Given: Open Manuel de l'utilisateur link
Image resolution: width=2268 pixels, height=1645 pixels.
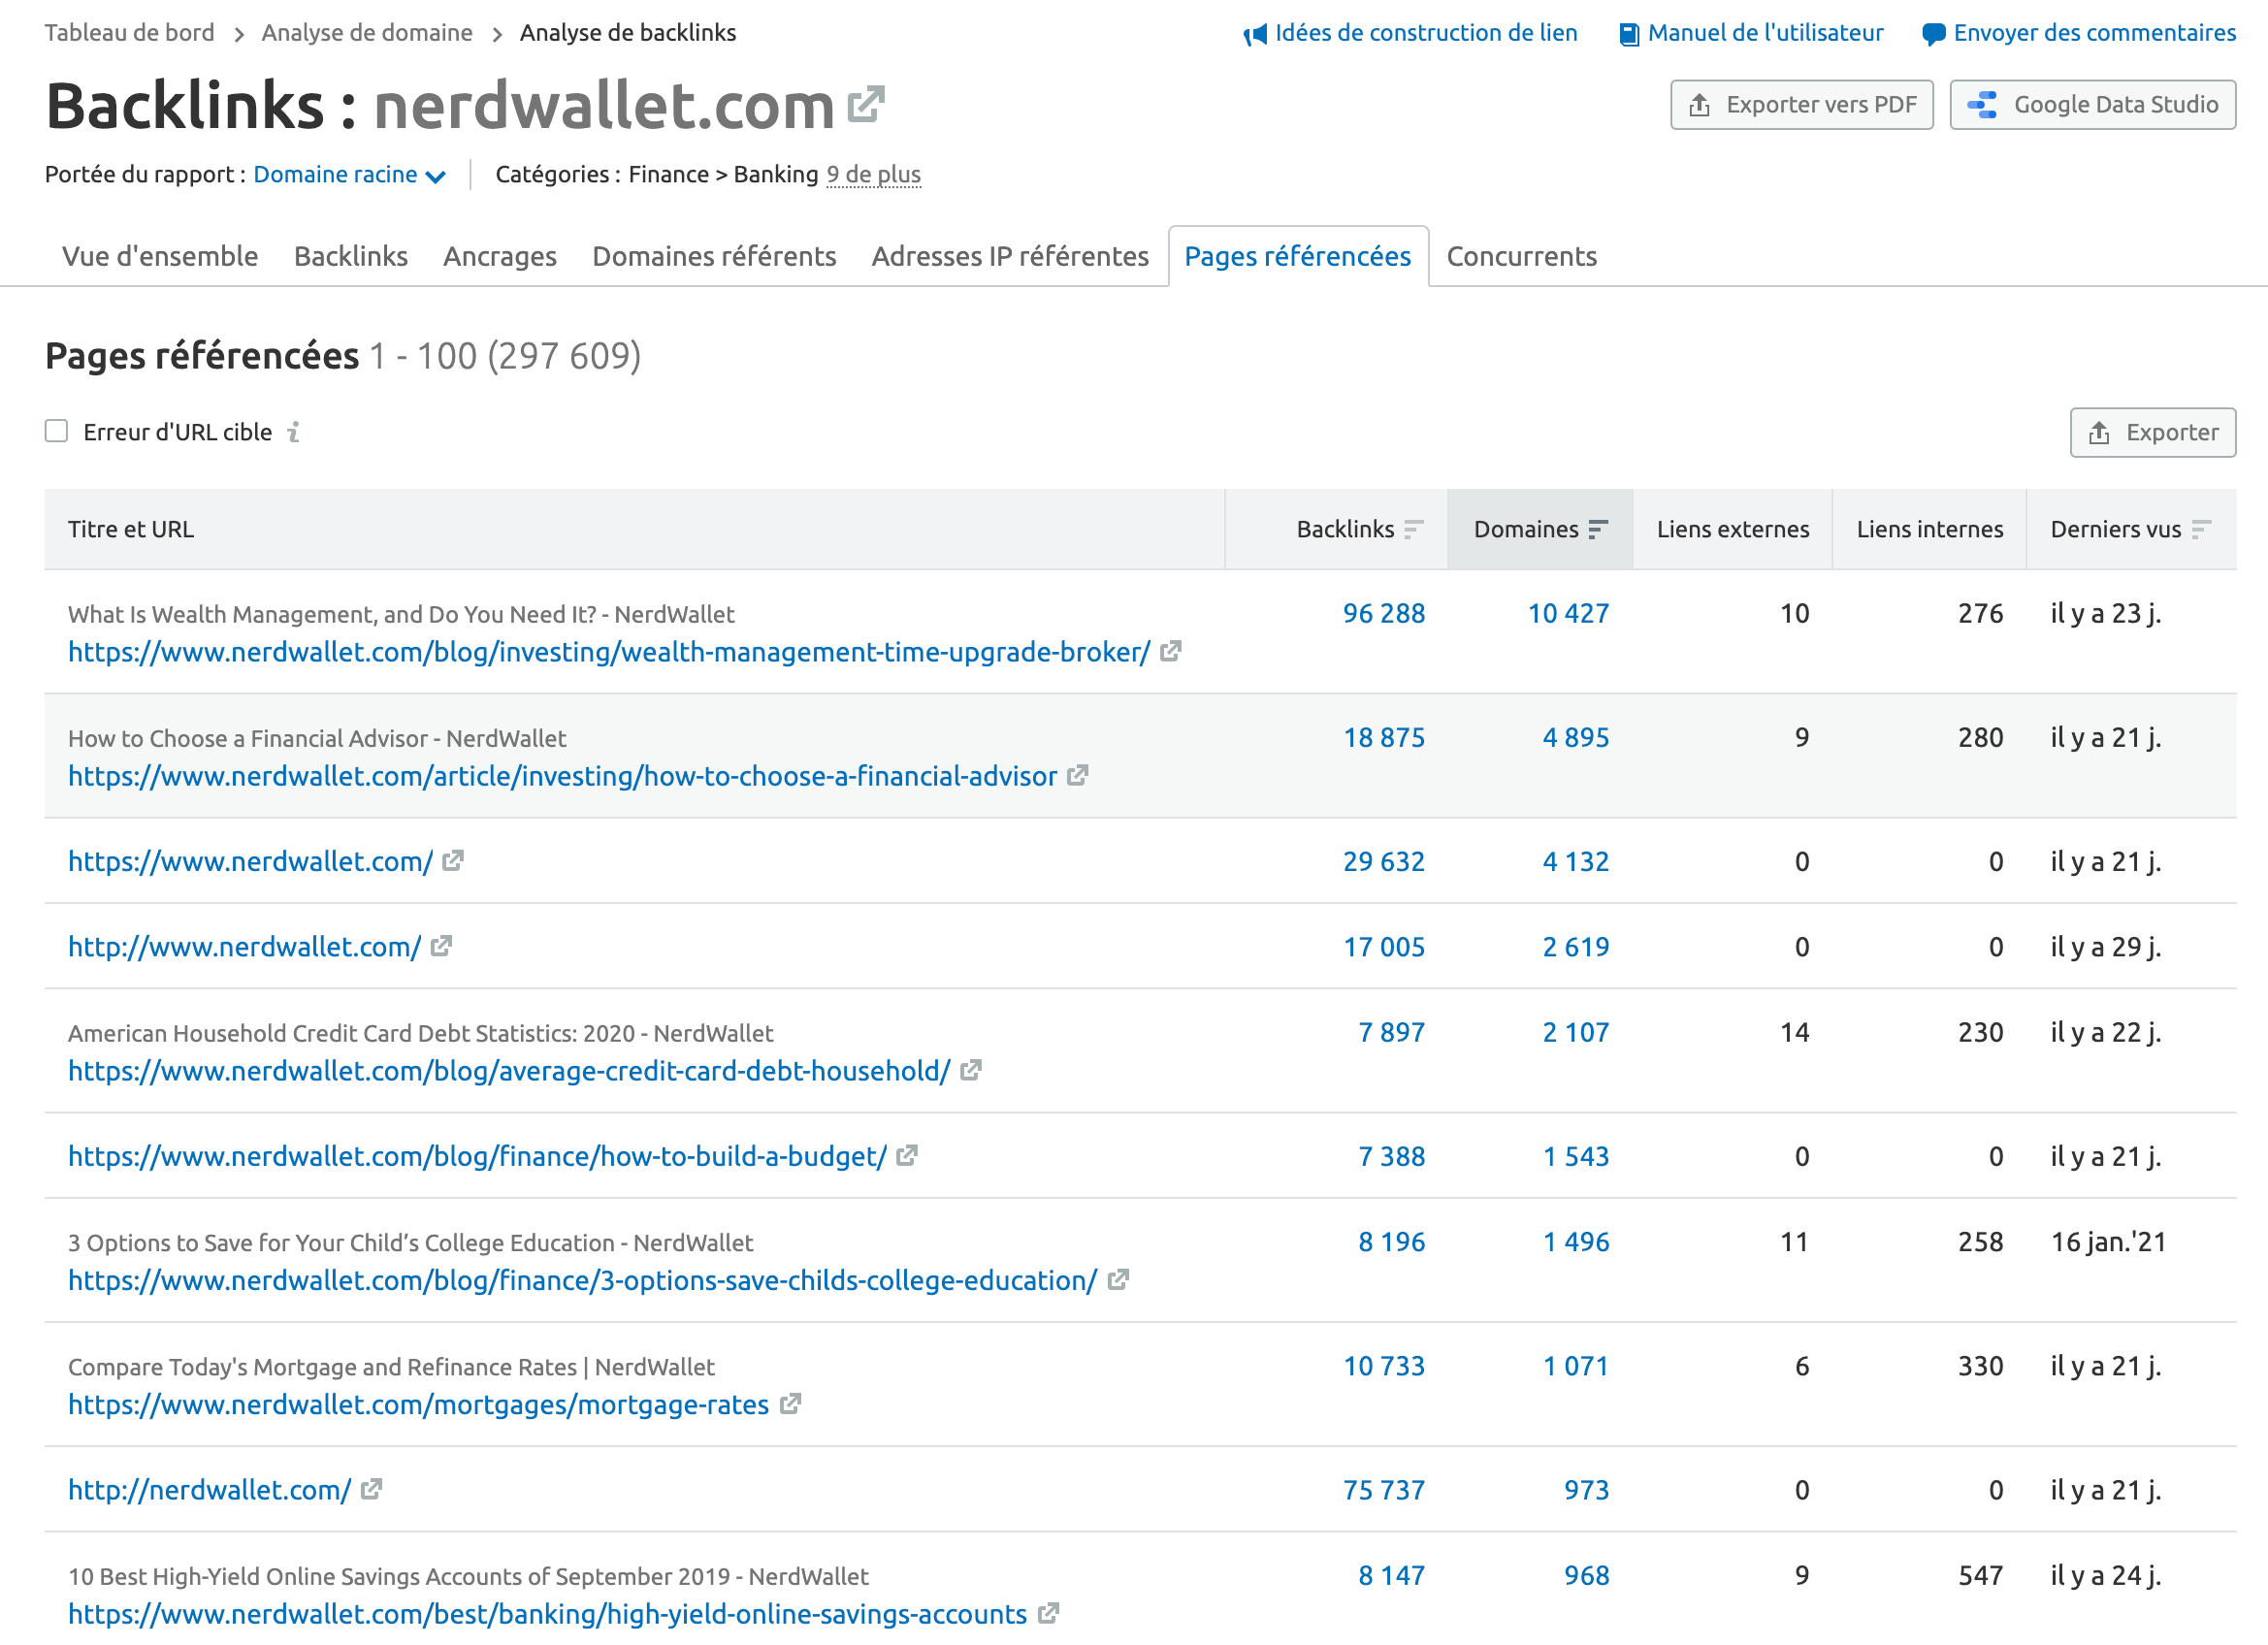Looking at the screenshot, I should pyautogui.click(x=1766, y=33).
